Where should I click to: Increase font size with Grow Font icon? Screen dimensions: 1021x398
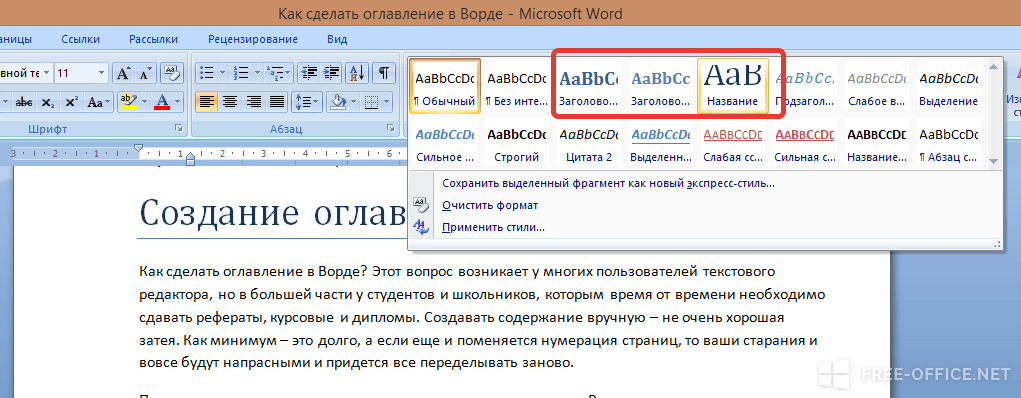pyautogui.click(x=122, y=73)
